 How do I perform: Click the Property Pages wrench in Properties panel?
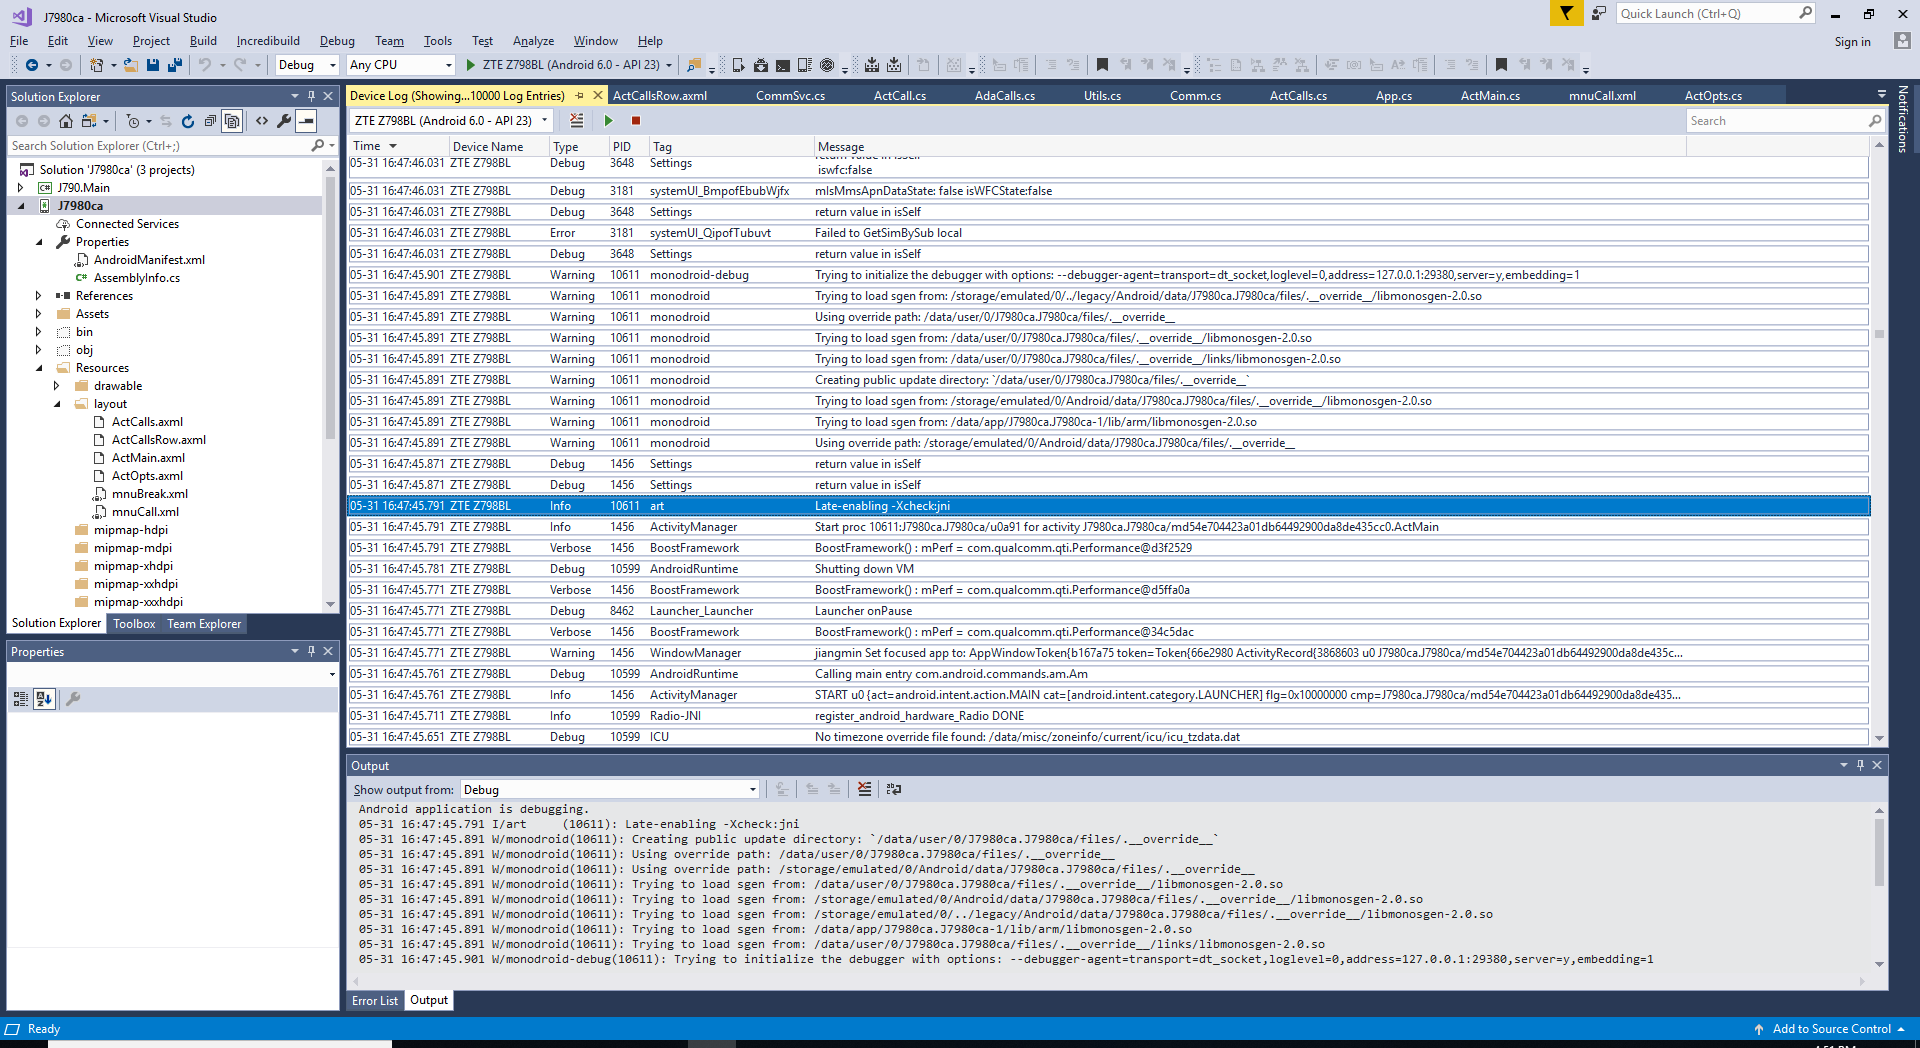(x=73, y=699)
